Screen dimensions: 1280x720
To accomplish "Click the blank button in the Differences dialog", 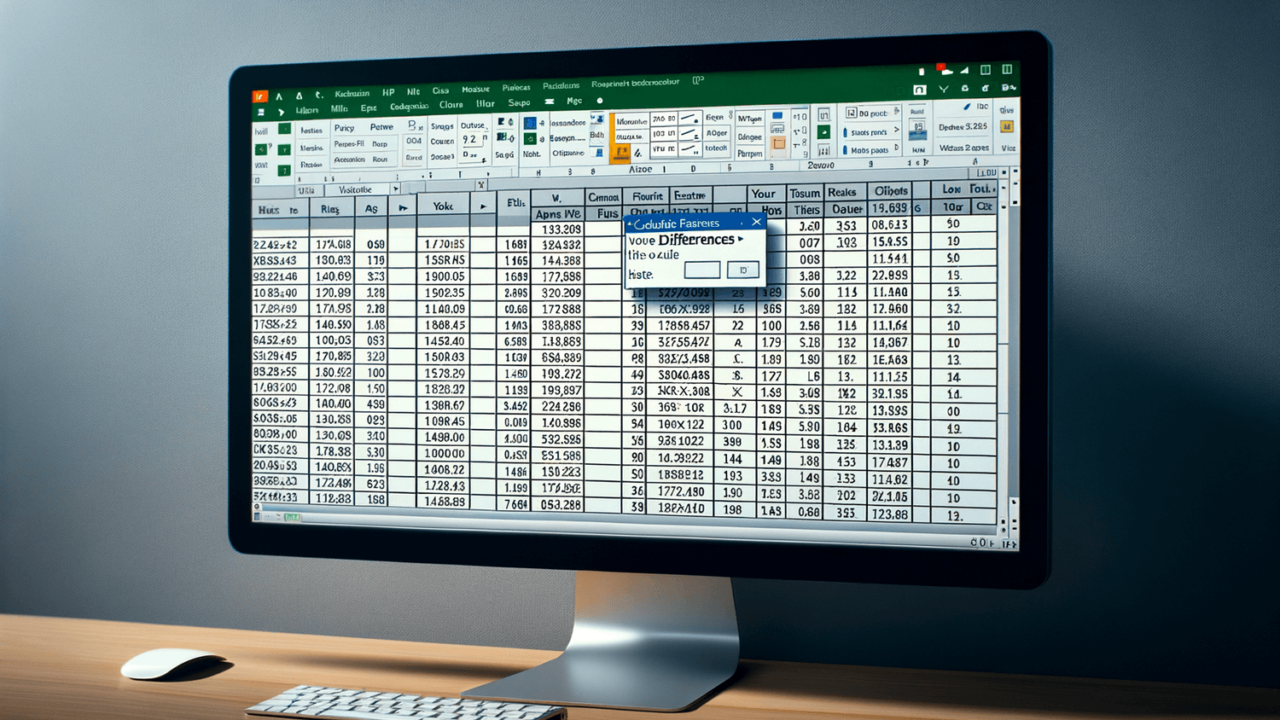I will 702,270.
